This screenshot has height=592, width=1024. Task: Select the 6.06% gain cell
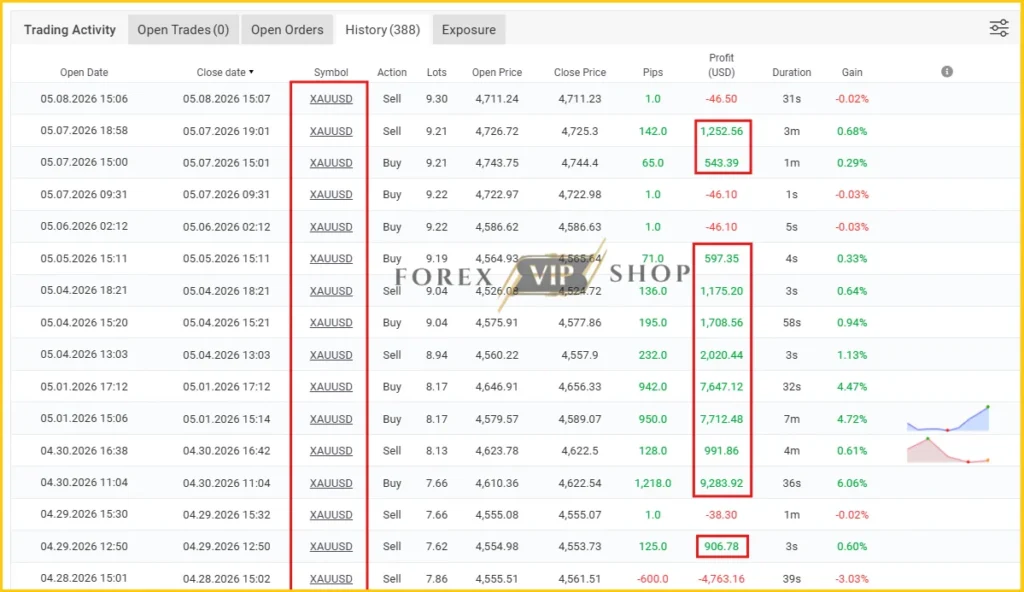click(852, 483)
